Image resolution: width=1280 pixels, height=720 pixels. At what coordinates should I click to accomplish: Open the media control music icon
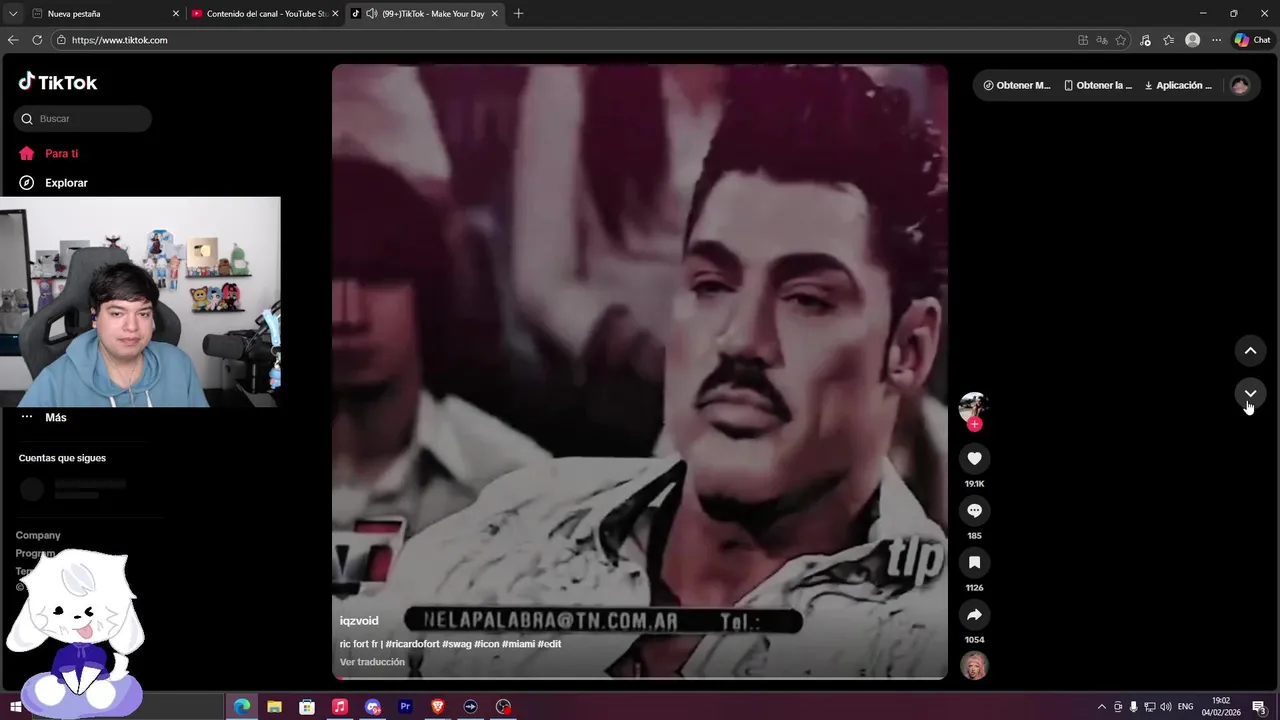(x=1146, y=40)
